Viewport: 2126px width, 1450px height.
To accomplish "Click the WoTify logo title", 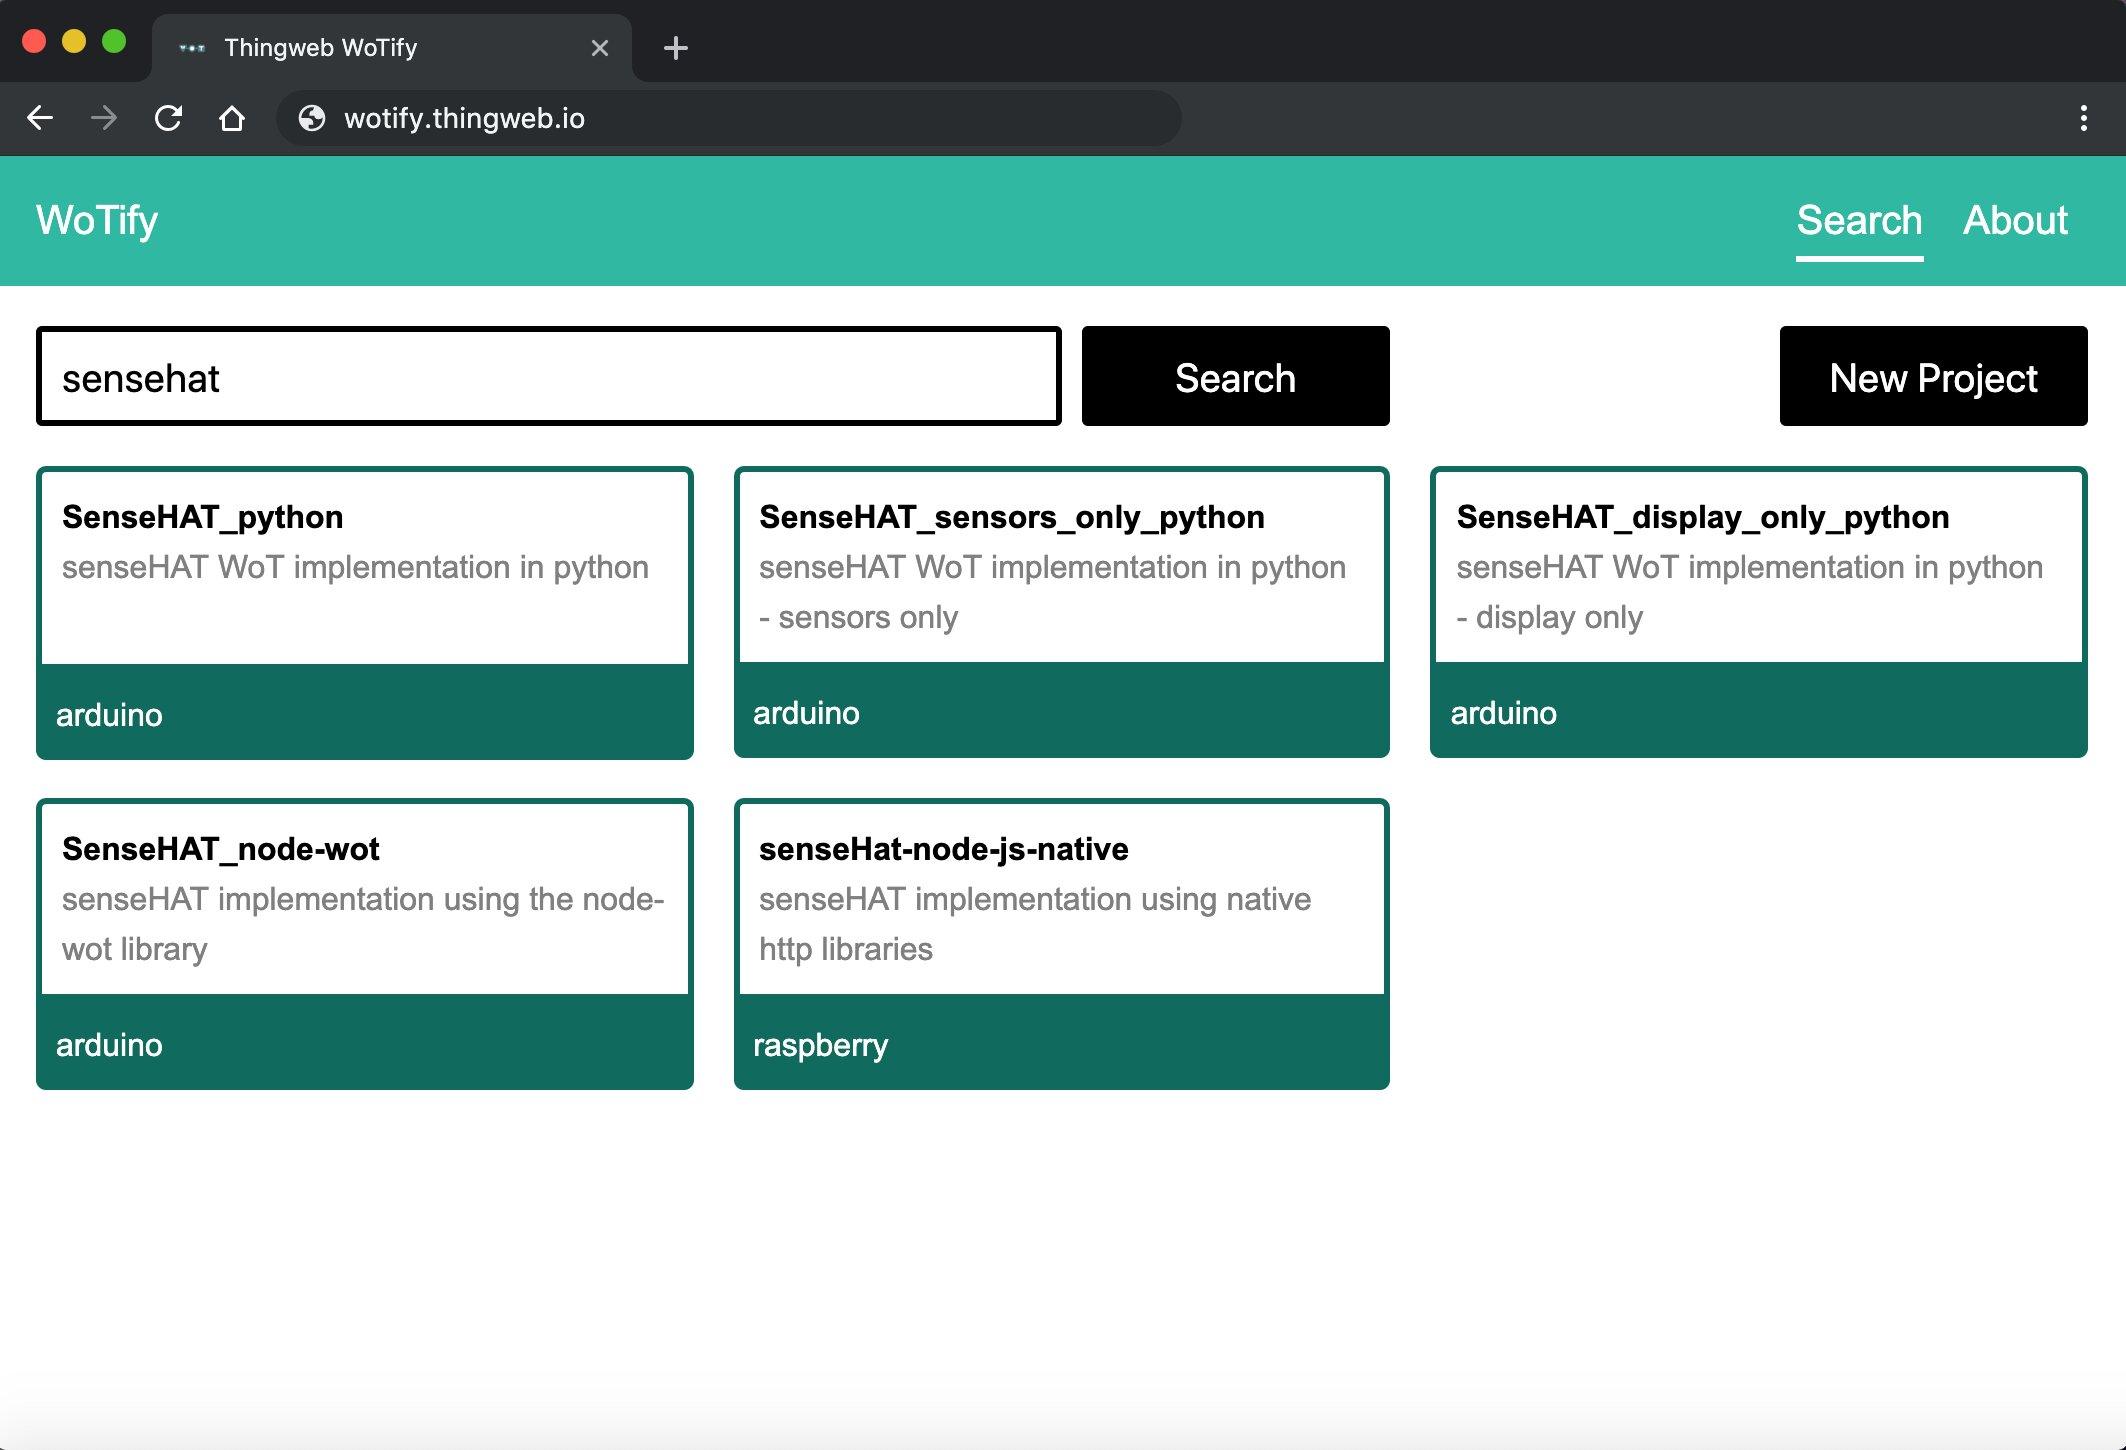I will pos(97,220).
